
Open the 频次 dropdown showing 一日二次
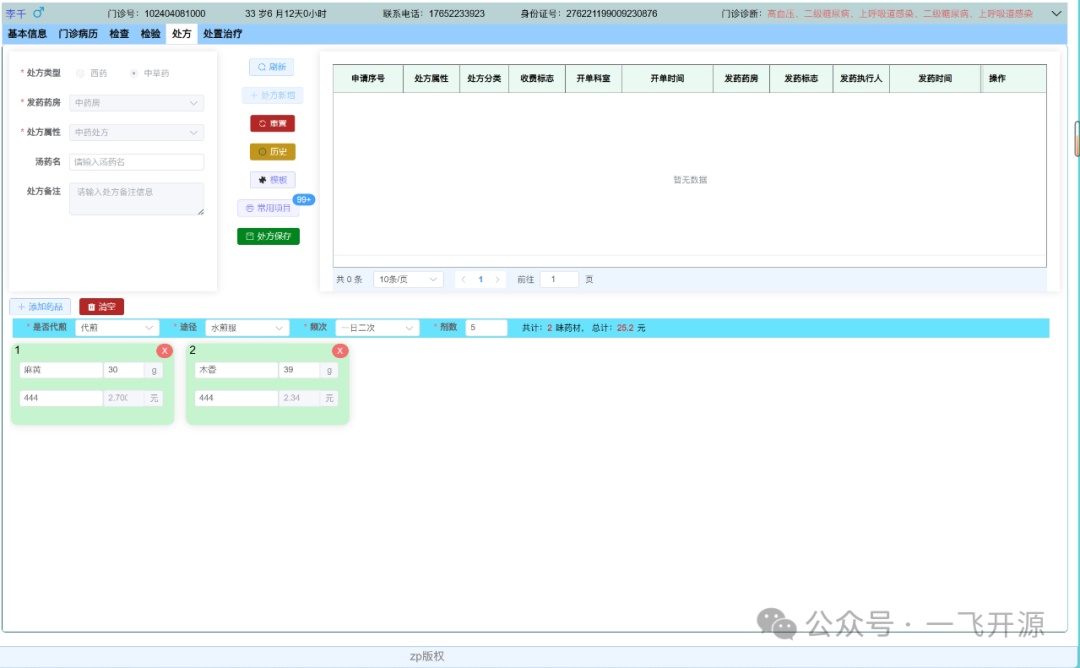point(377,328)
